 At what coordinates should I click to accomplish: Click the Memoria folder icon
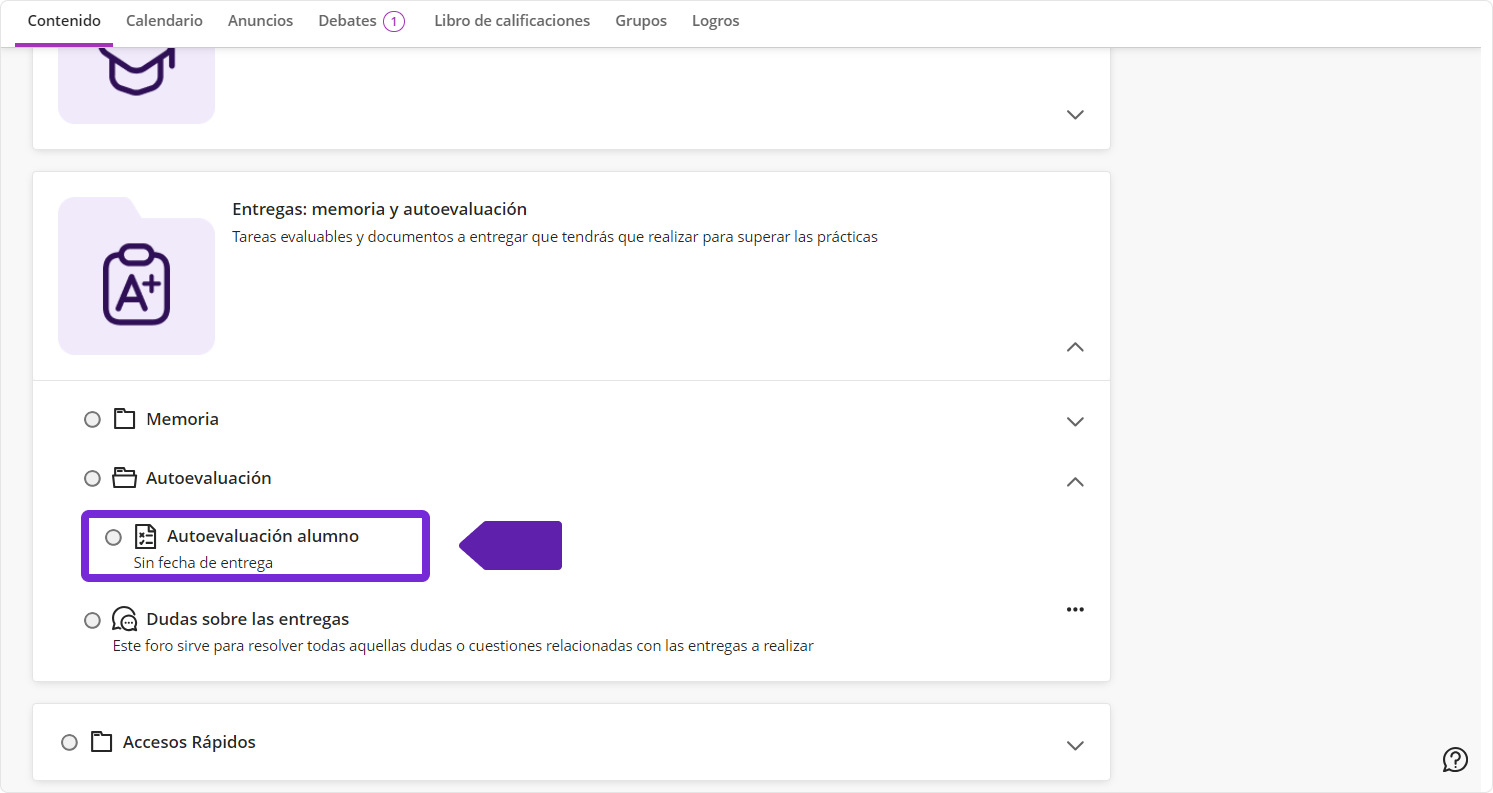tap(124, 419)
